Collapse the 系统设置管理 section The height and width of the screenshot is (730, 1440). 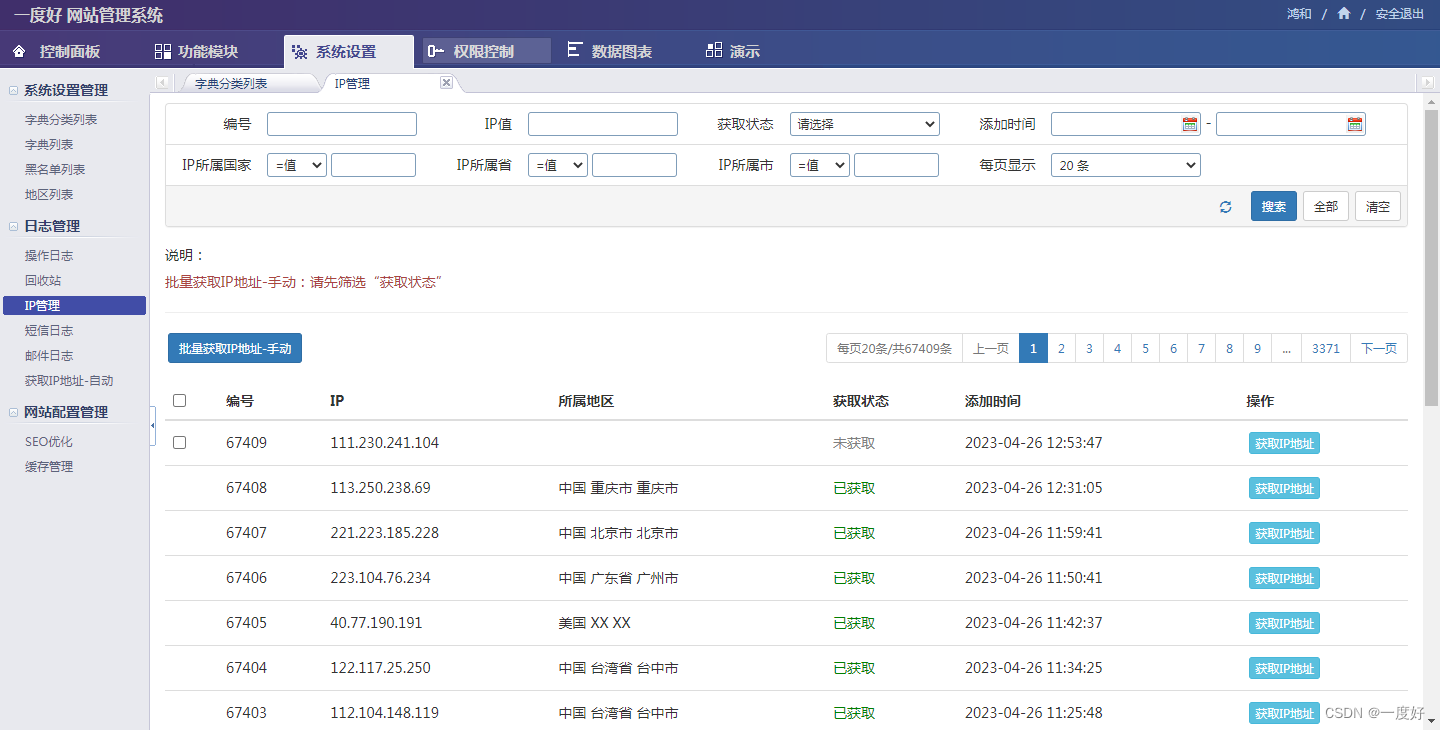(x=14, y=91)
